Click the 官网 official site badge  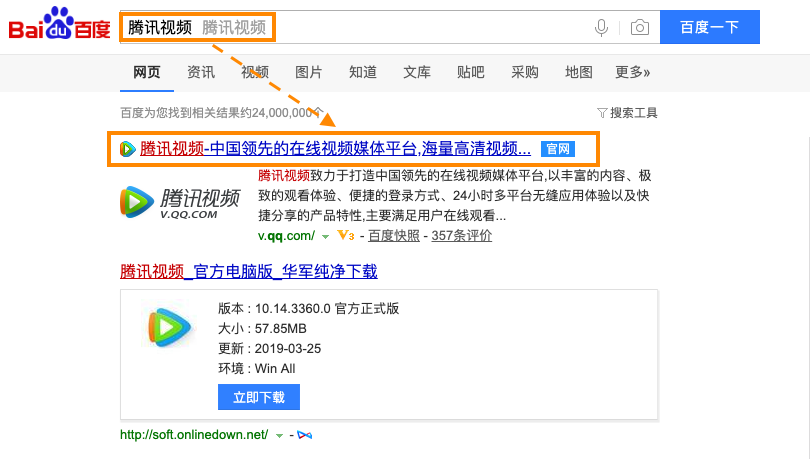pos(558,149)
